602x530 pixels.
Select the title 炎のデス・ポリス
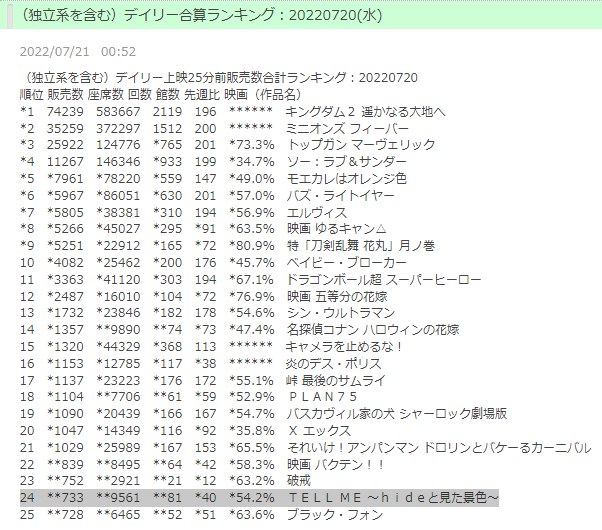pos(334,363)
